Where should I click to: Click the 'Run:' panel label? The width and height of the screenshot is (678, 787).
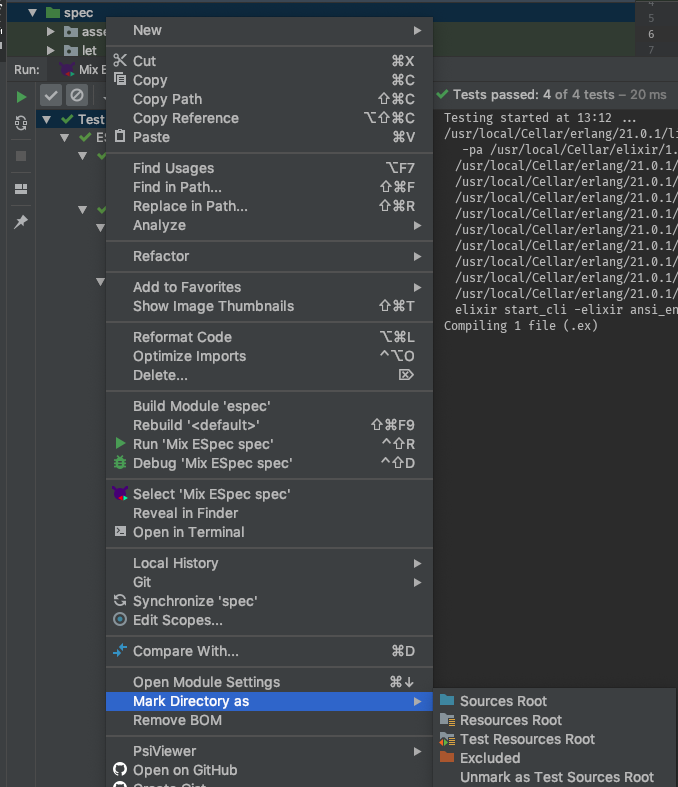pos(27,69)
